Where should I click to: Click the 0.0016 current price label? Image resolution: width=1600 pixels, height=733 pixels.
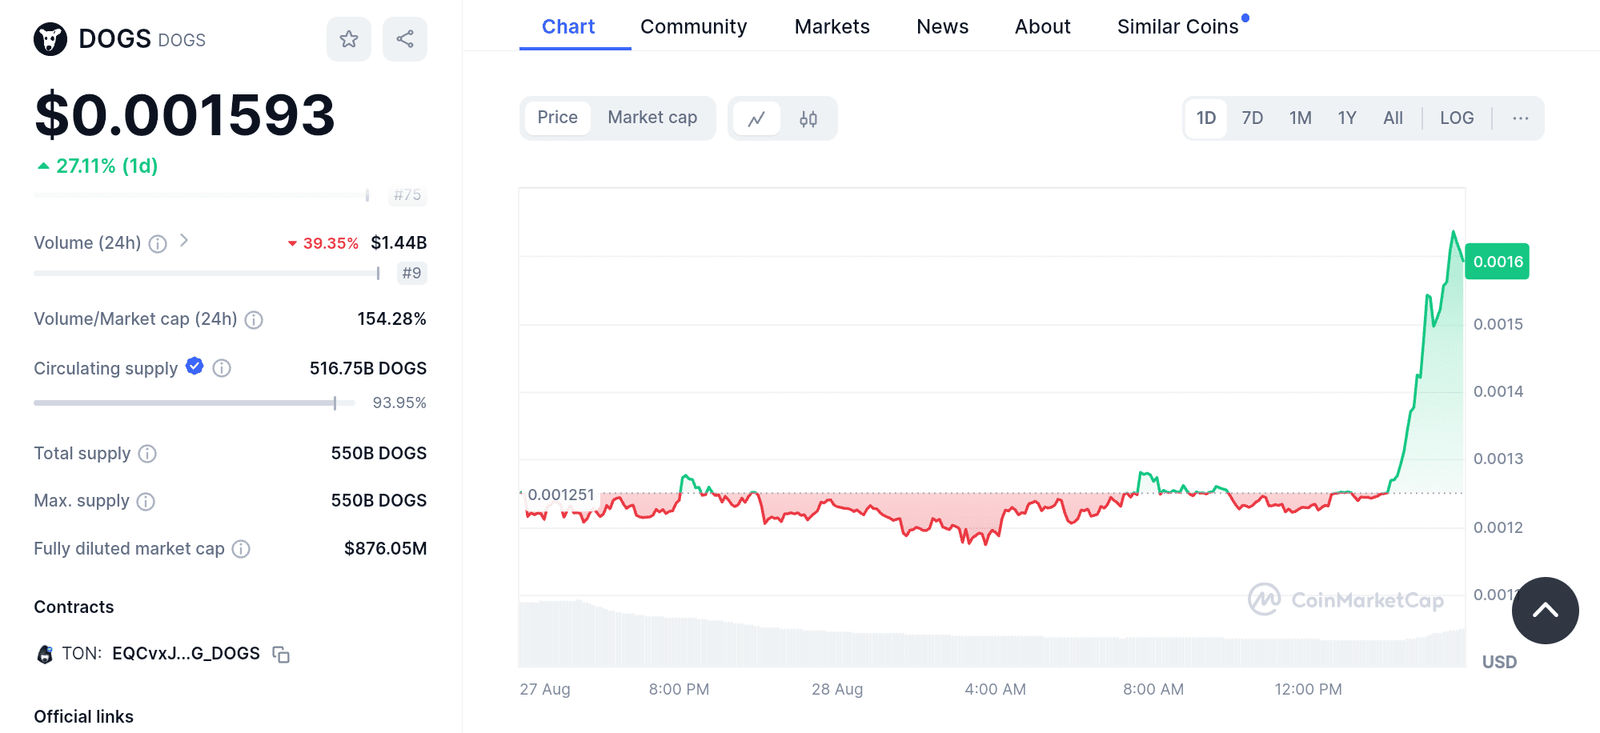[1497, 262]
